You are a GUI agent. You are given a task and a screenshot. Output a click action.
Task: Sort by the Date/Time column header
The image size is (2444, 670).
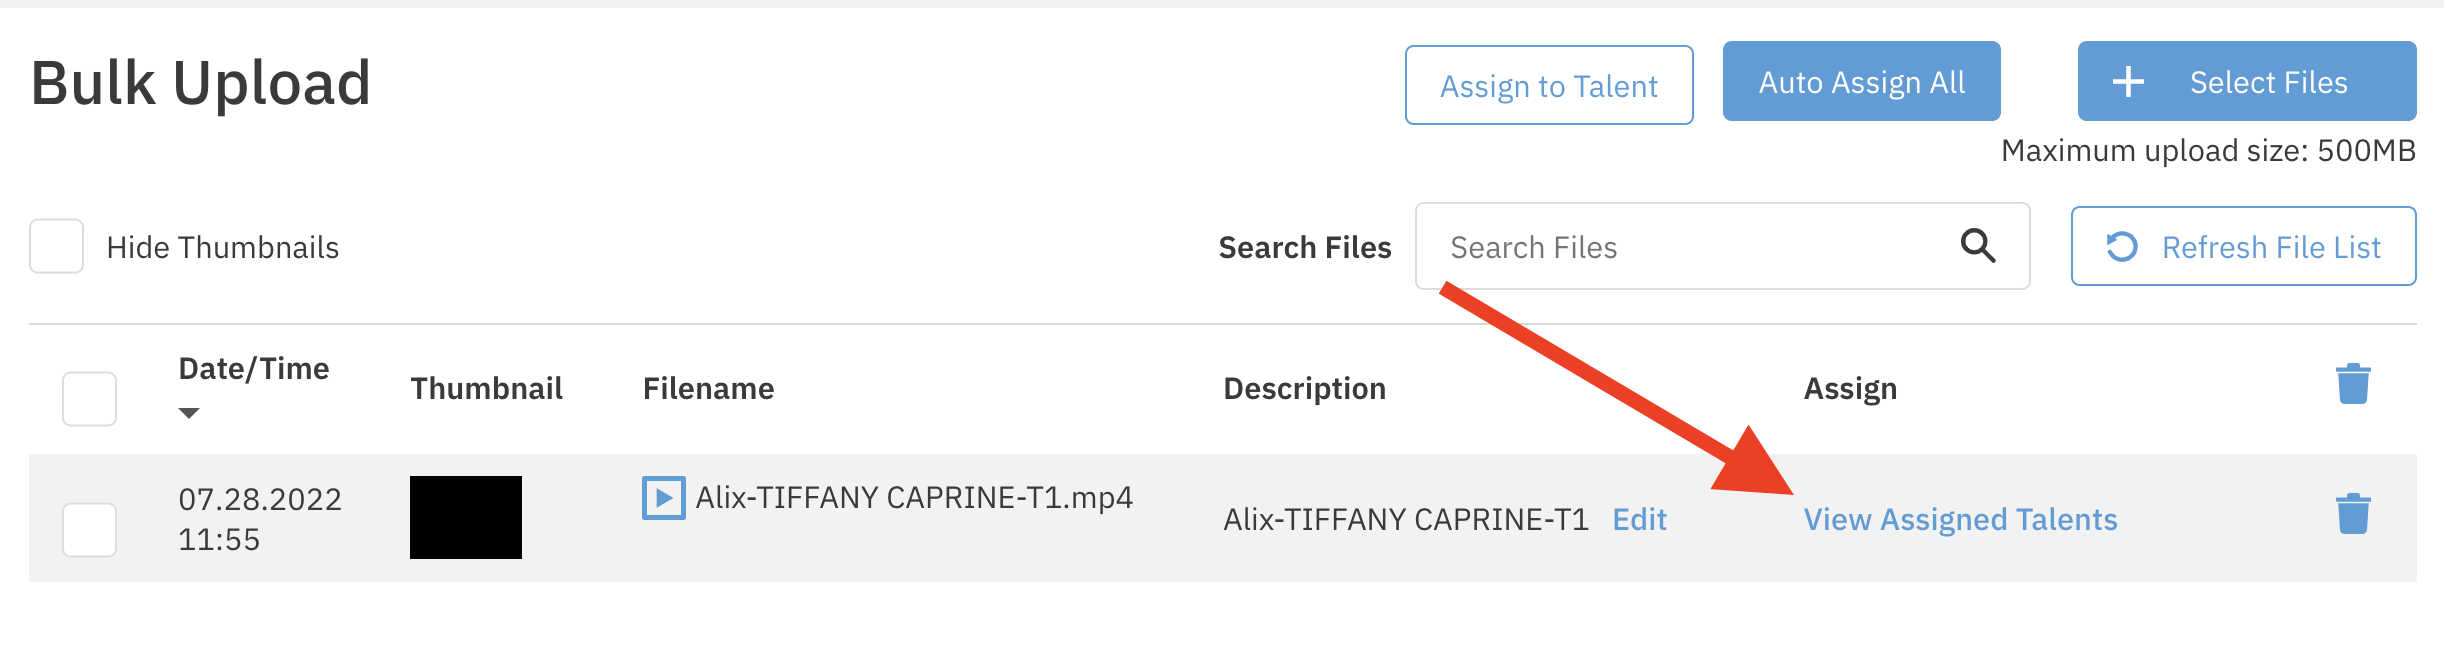(x=253, y=369)
